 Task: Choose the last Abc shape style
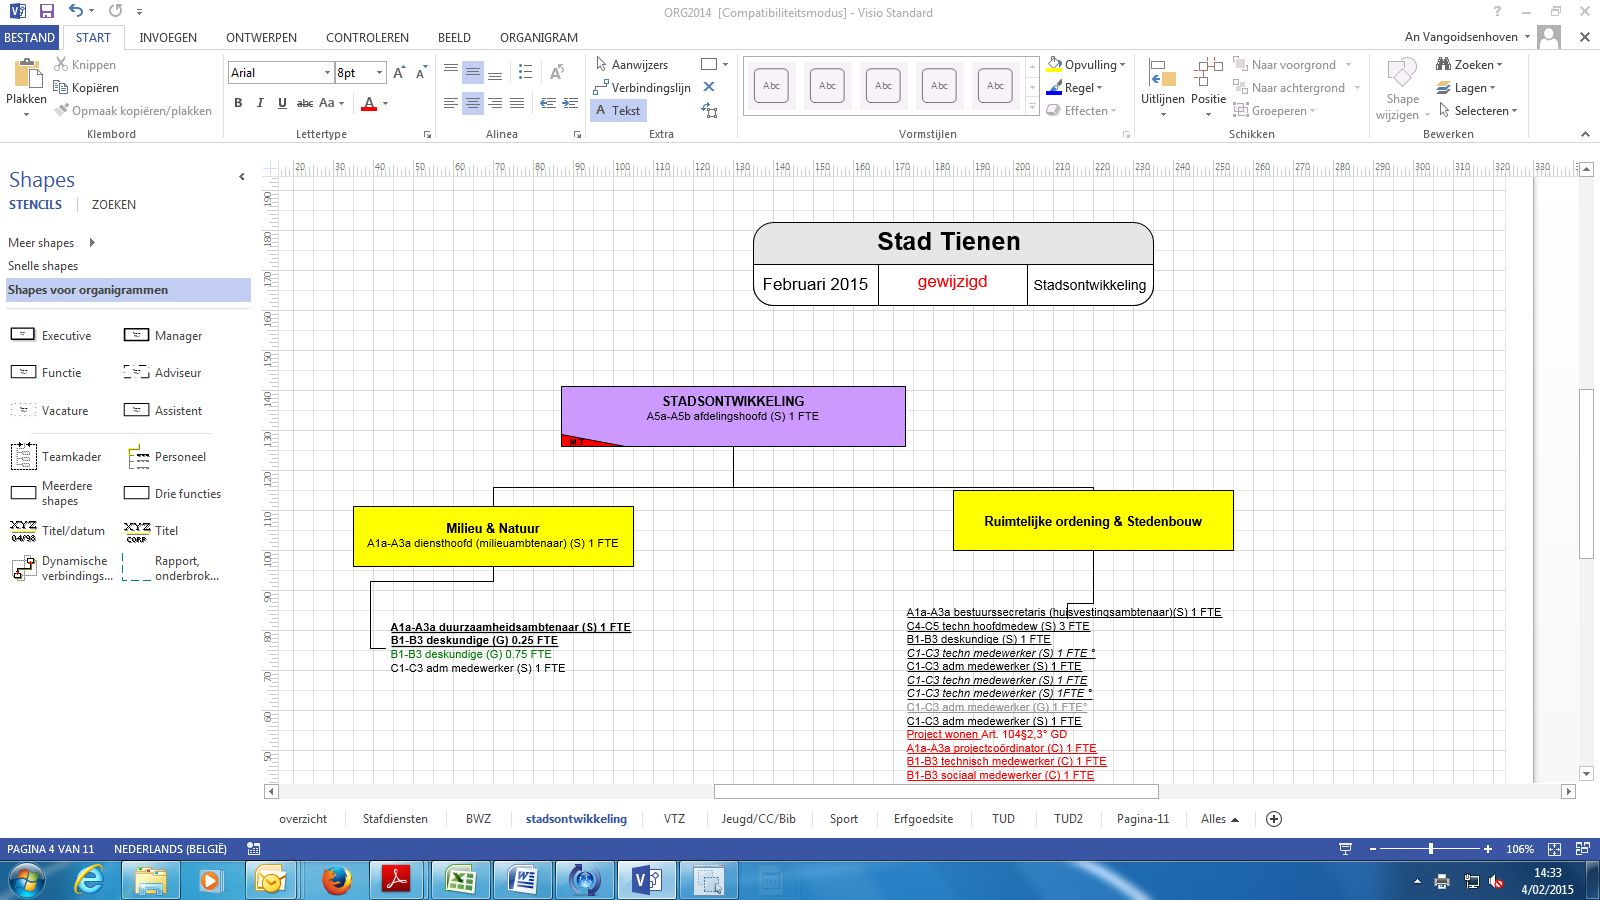[995, 86]
